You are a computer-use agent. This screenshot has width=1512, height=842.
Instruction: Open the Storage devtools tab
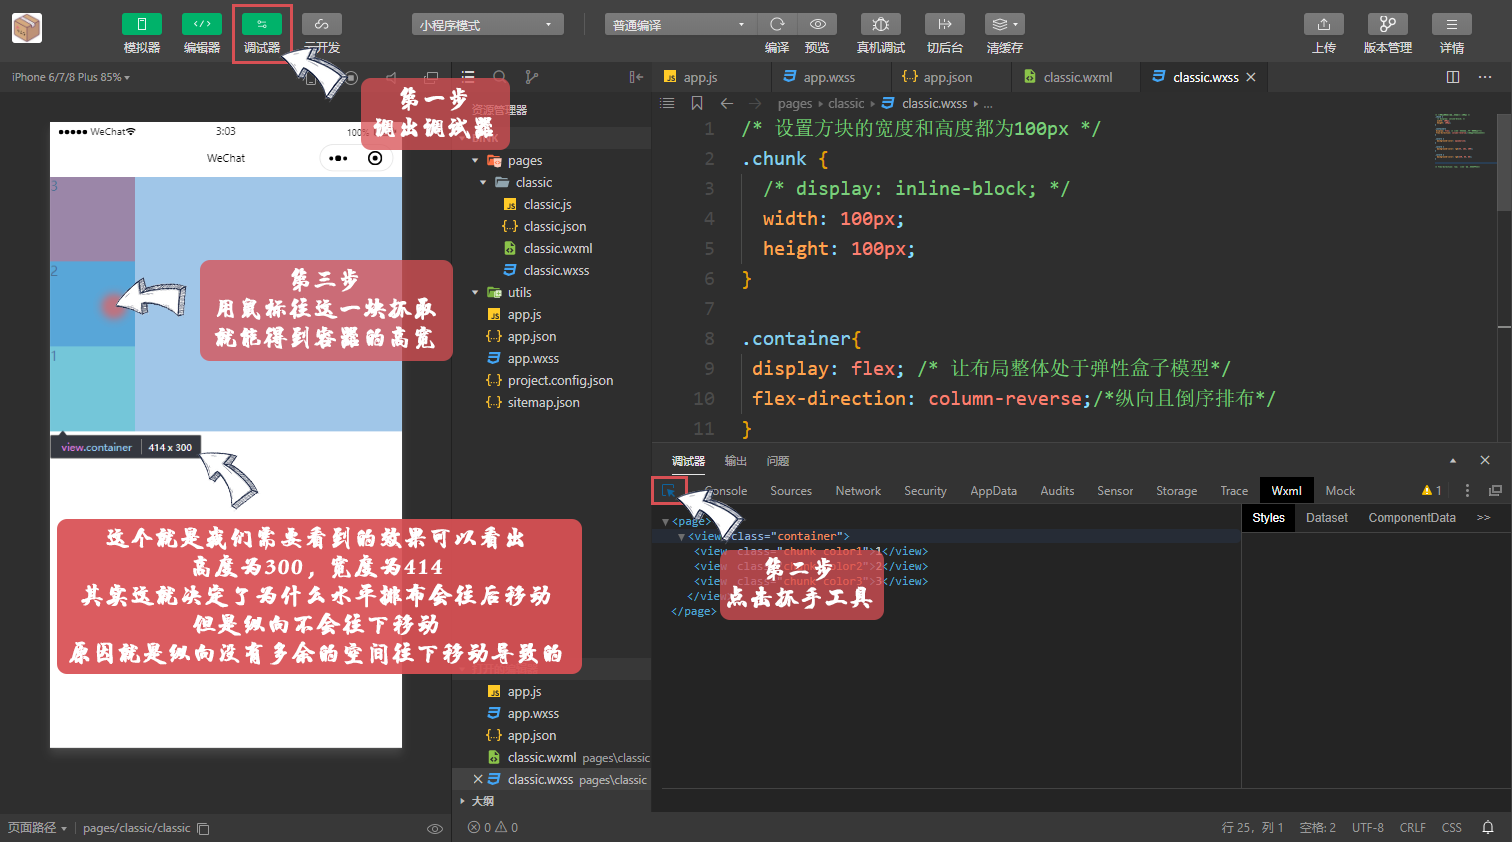[x=1176, y=491]
